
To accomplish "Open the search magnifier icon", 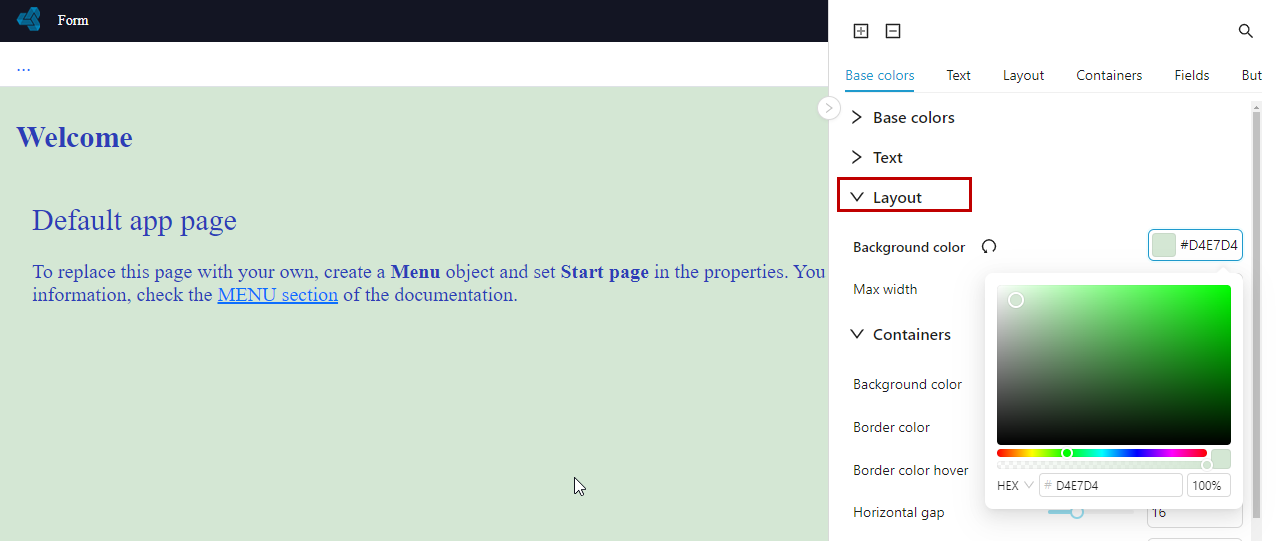I will pos(1246,31).
